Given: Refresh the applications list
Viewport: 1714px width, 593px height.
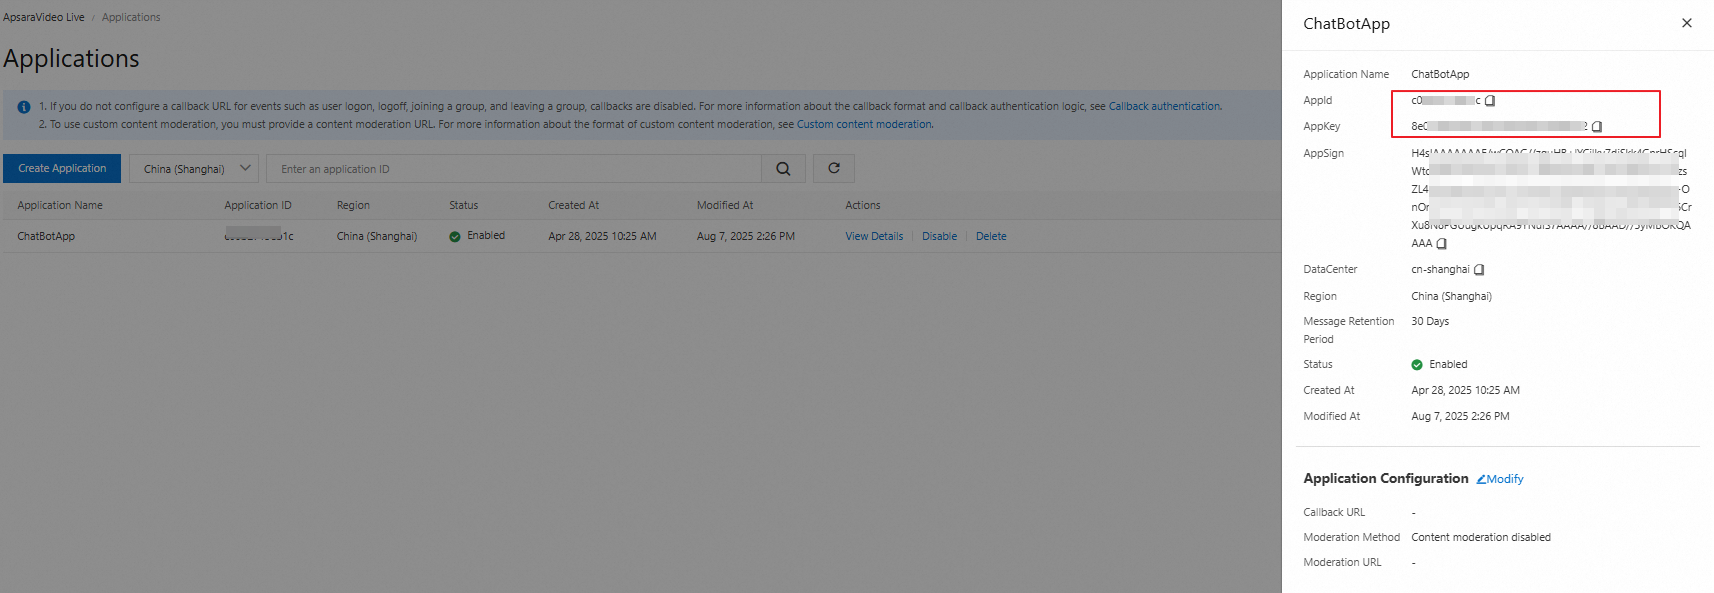Looking at the screenshot, I should tap(834, 169).
